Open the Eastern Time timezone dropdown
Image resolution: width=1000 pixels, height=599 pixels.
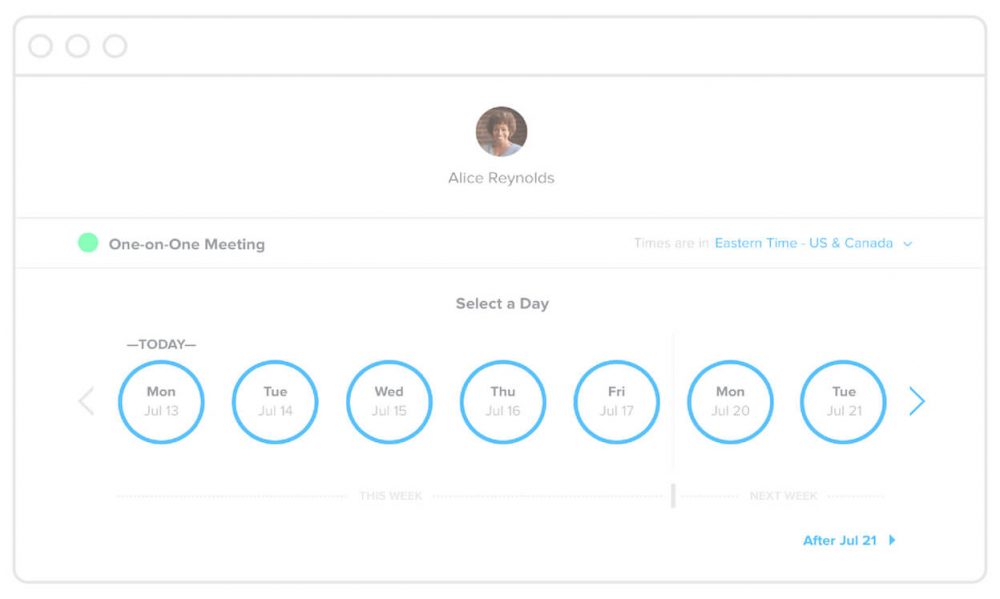pyautogui.click(x=803, y=243)
